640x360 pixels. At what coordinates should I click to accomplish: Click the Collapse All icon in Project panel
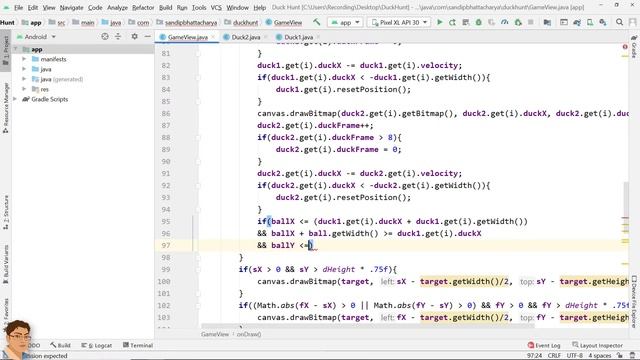point(118,37)
